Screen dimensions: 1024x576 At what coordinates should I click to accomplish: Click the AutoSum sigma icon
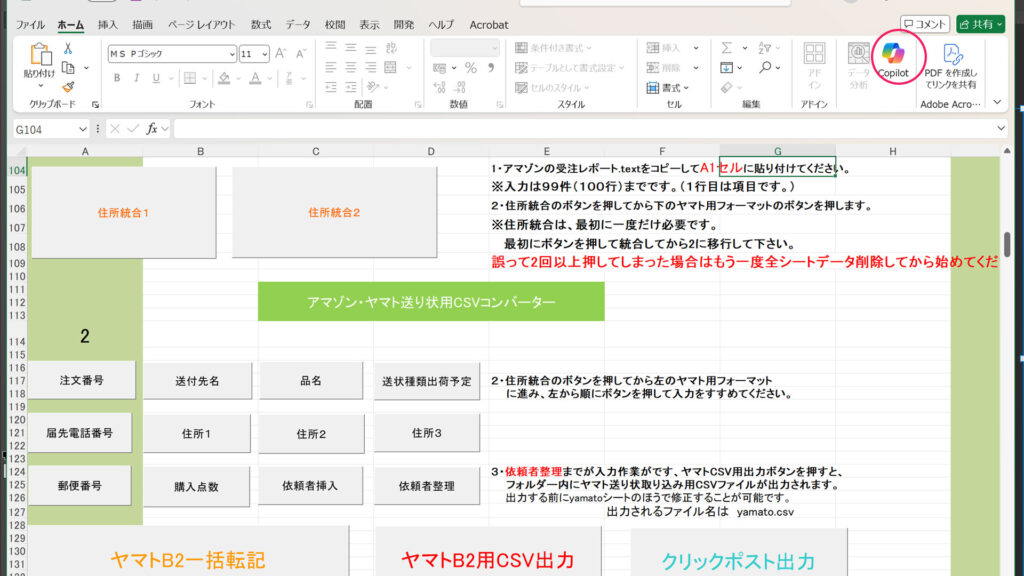click(x=727, y=47)
